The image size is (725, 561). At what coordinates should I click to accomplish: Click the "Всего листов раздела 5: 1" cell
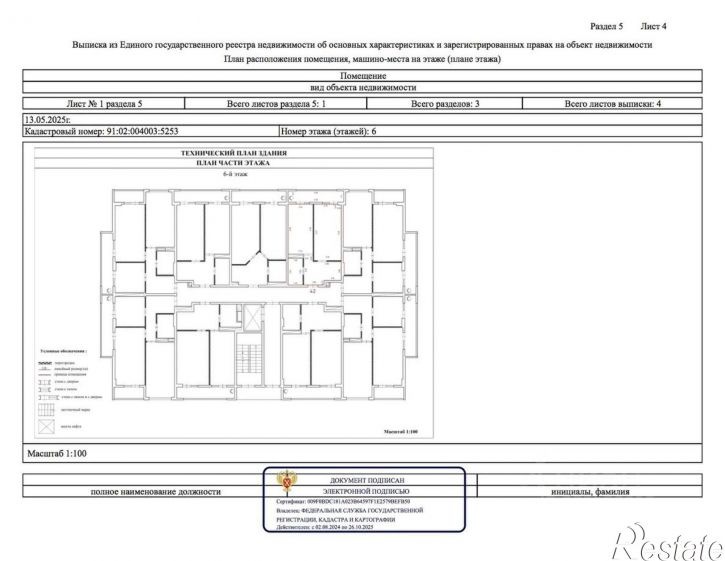276,104
